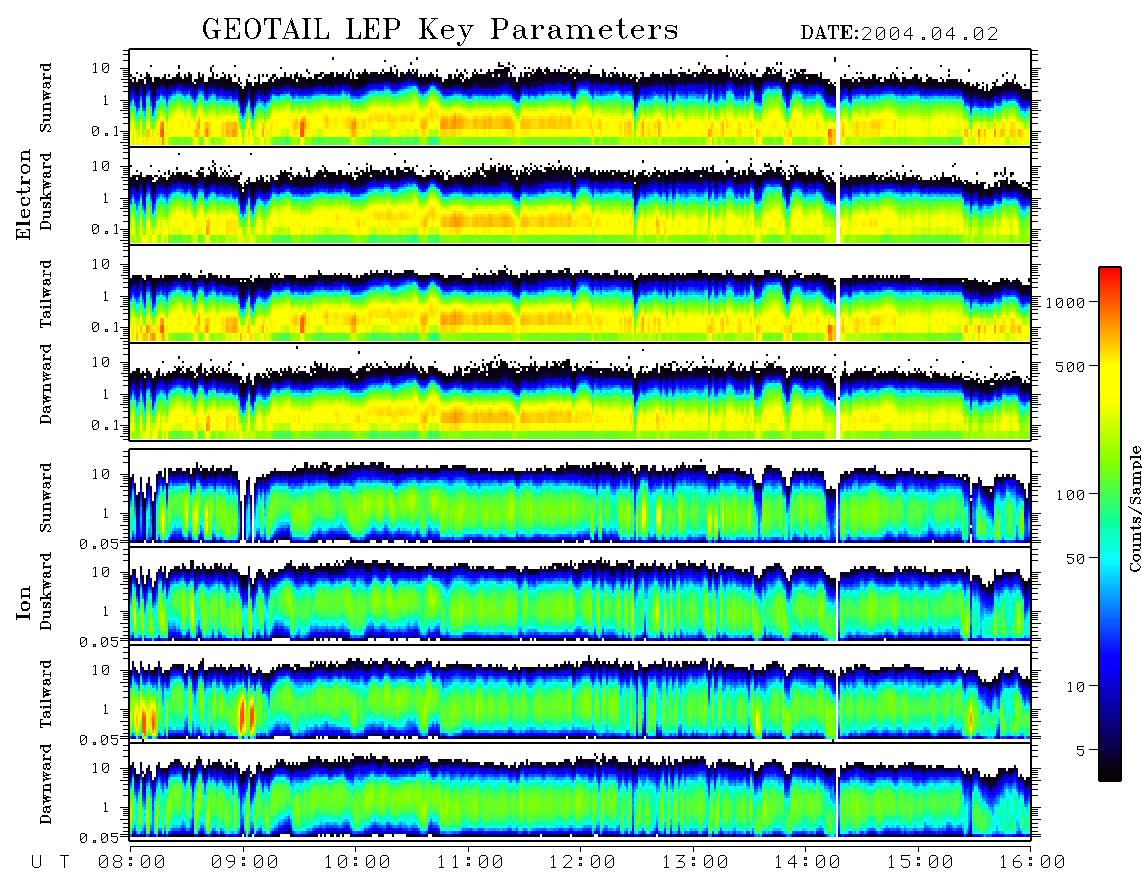This screenshot has width=1142, height=880.
Task: Select the 08:00 time tick label
Action: click(131, 862)
